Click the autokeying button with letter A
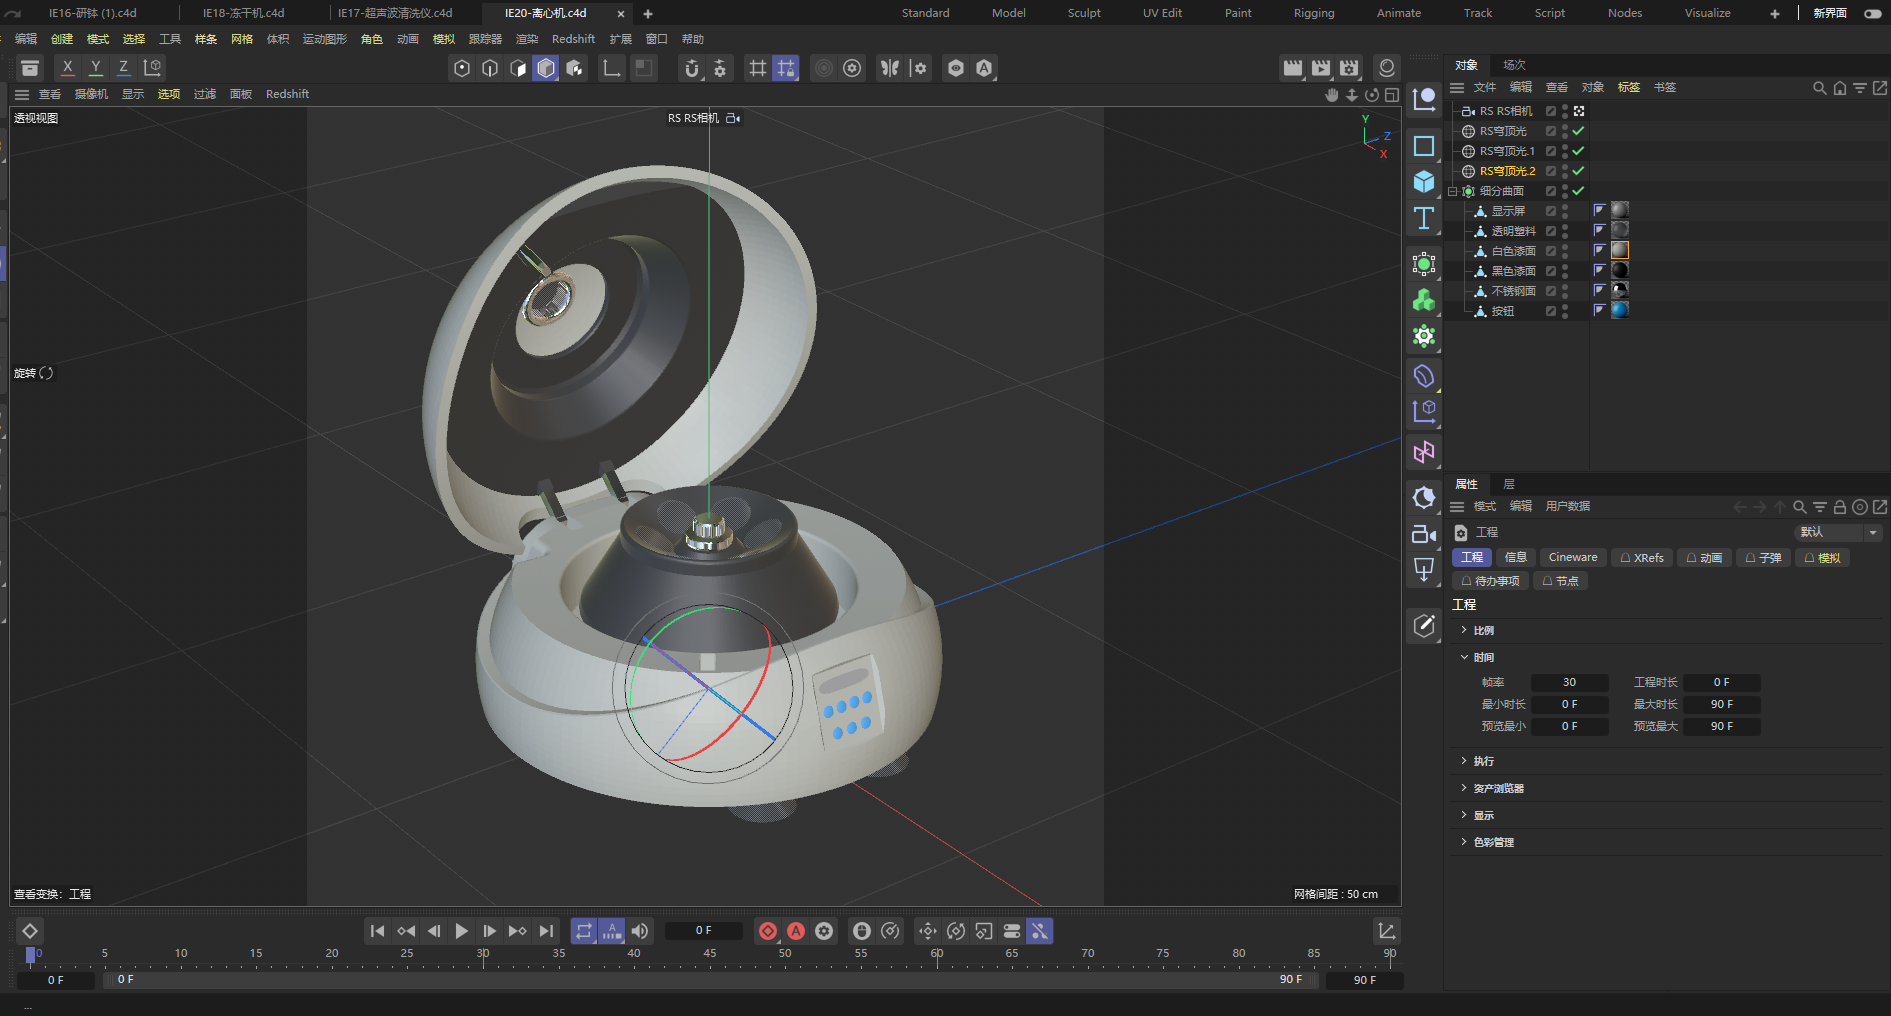The height and width of the screenshot is (1016, 1891). click(x=796, y=931)
